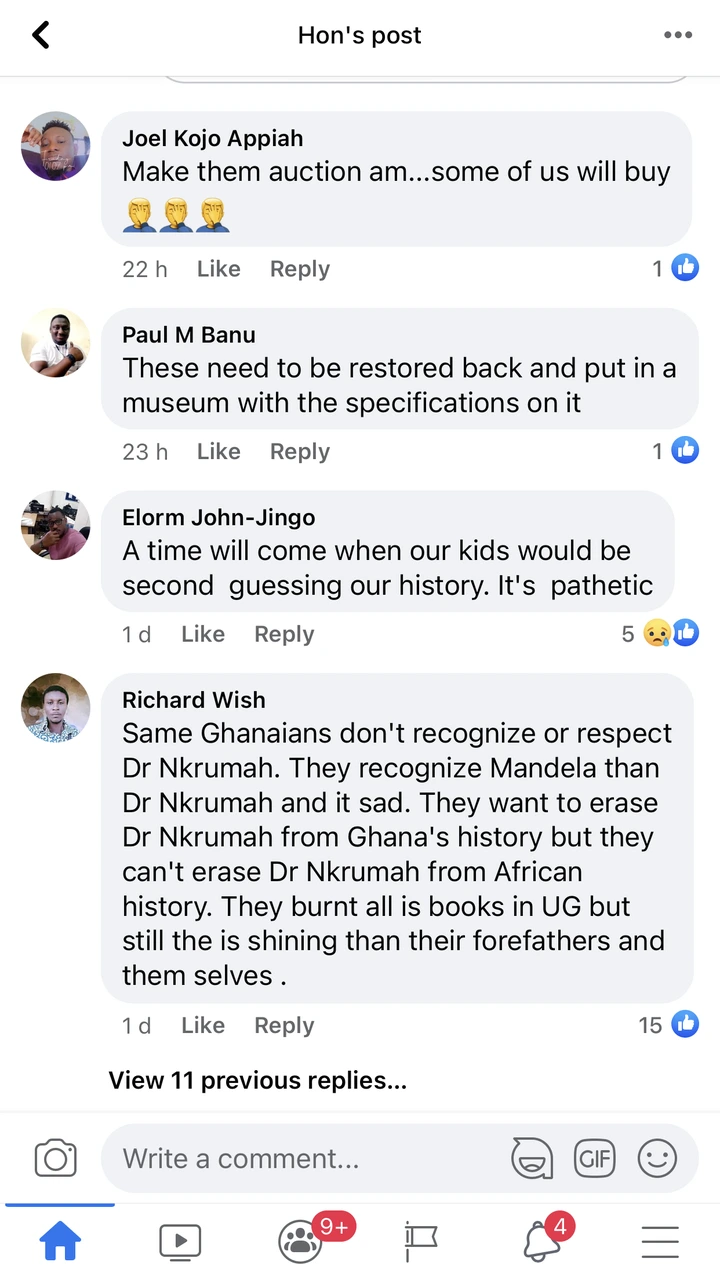Expand View 11 previous replies

257,1080
